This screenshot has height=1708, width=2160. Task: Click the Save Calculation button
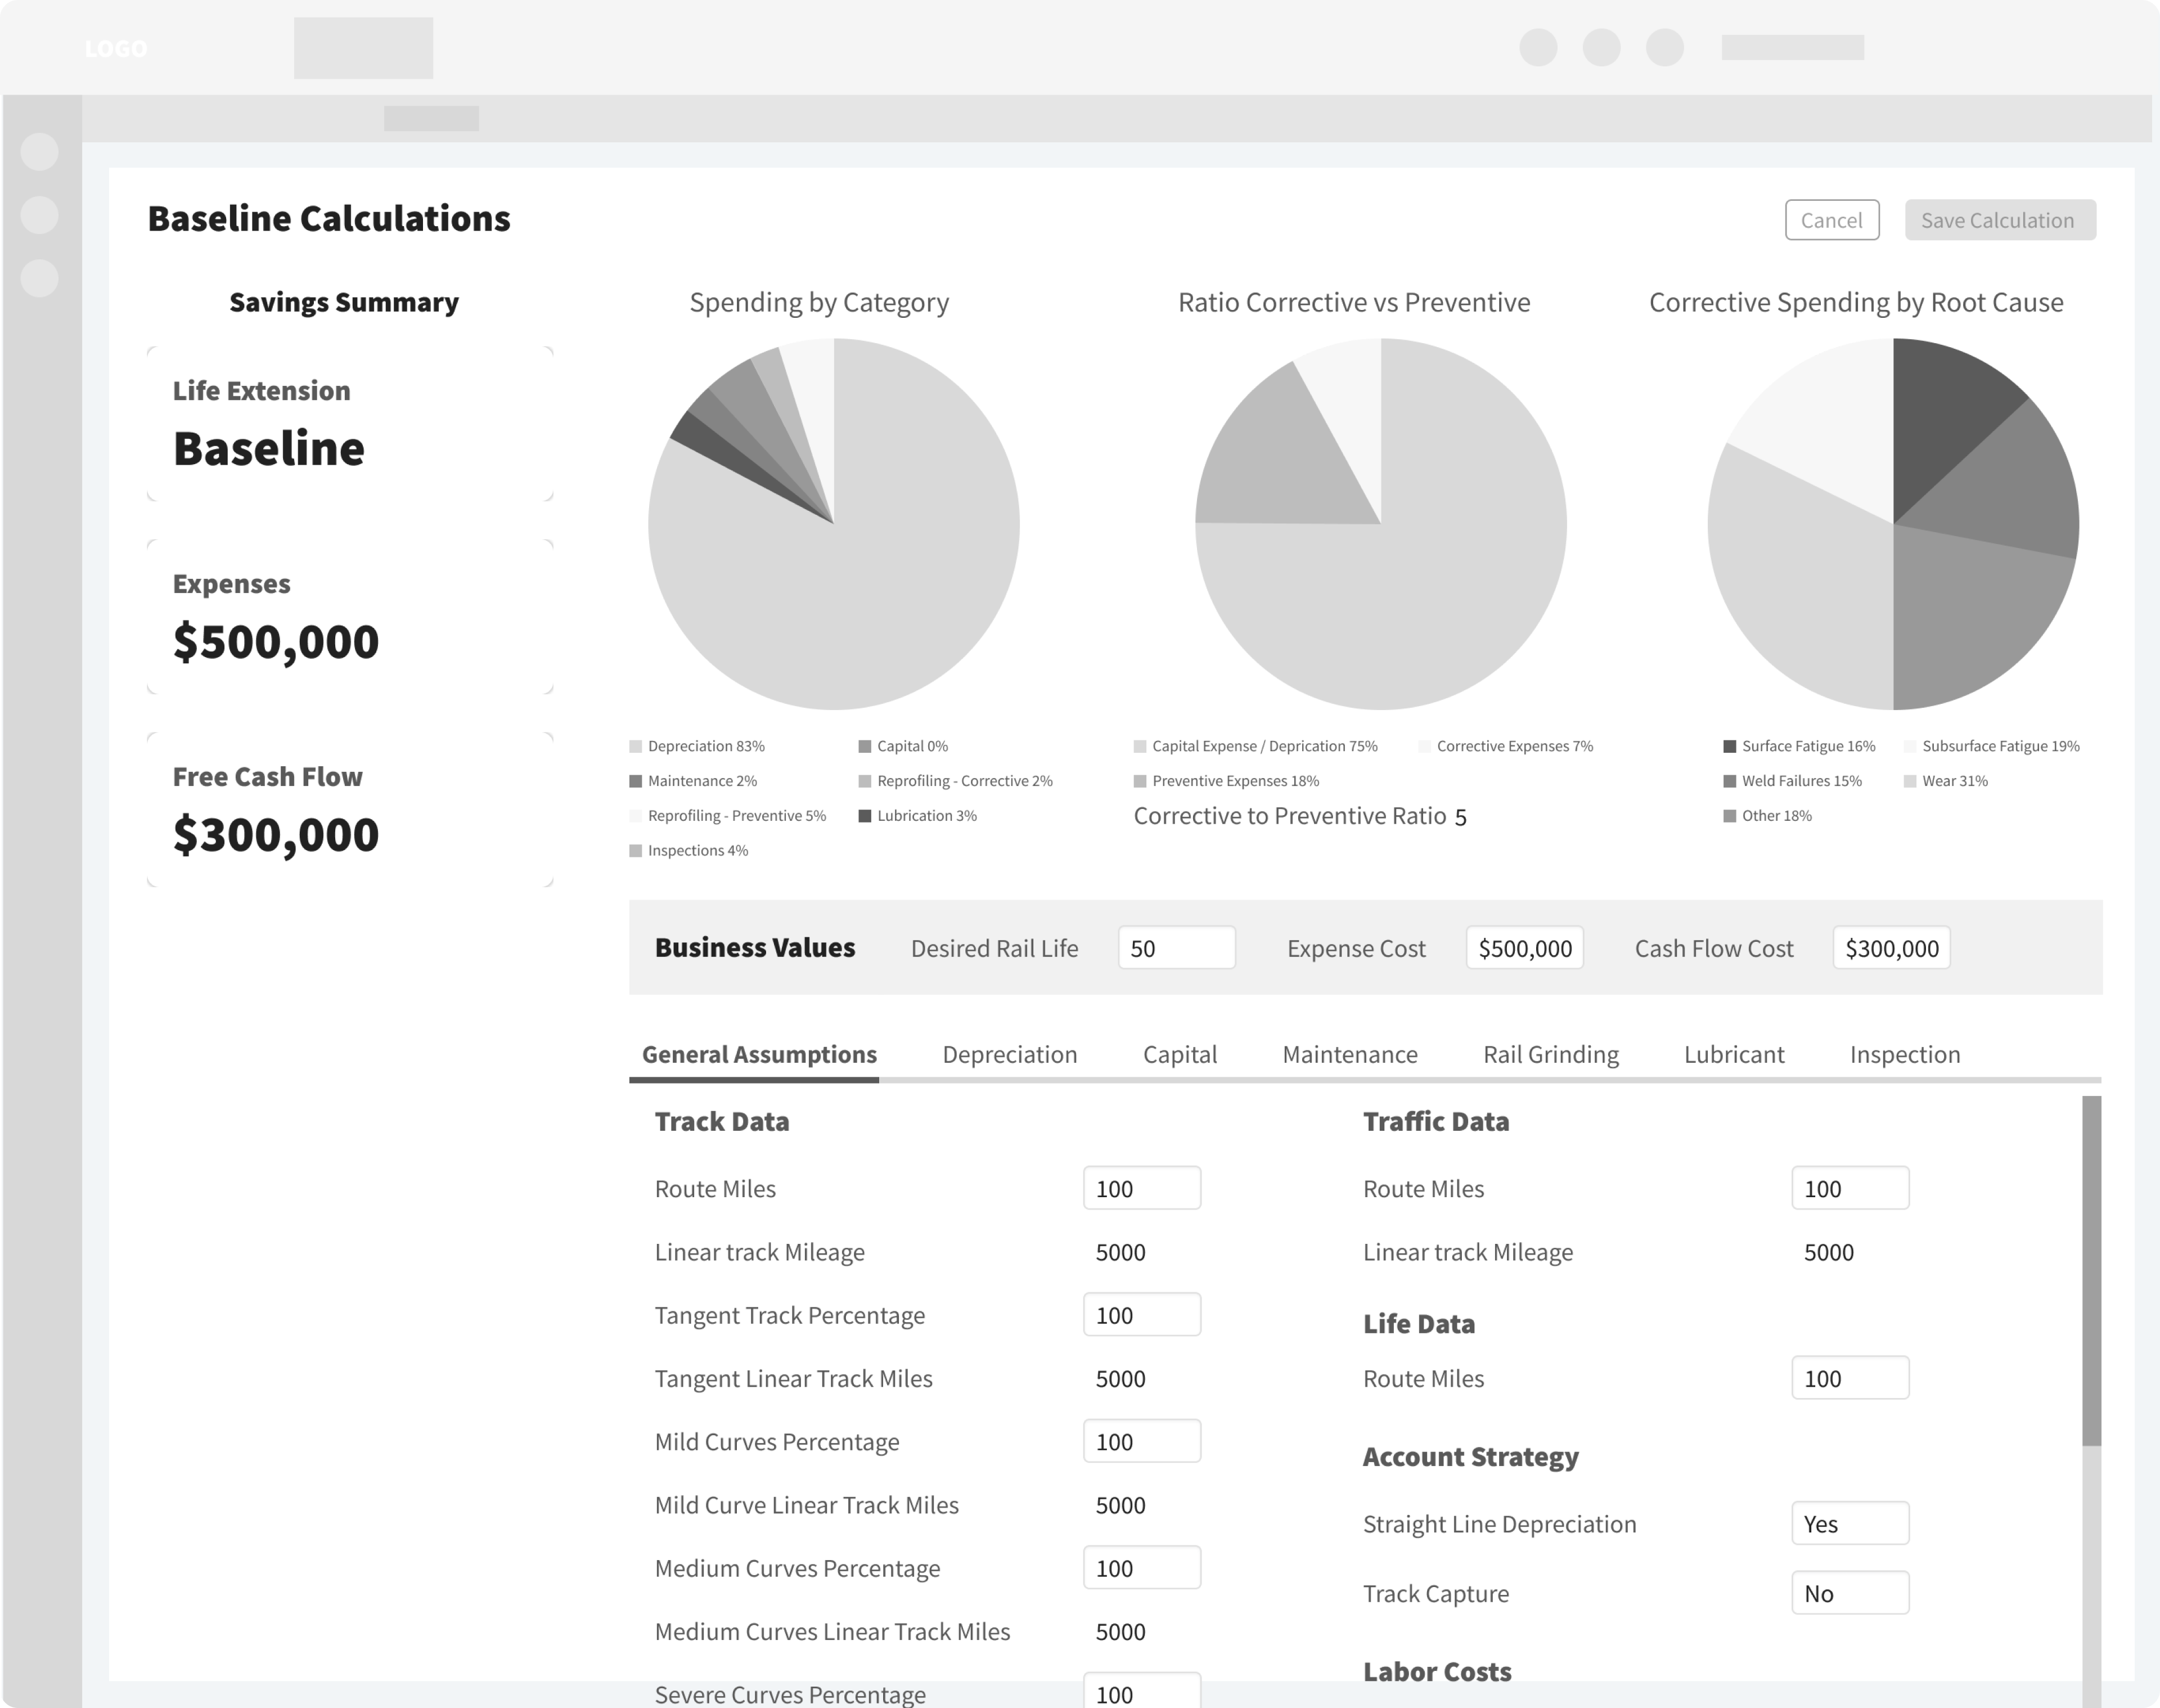point(1999,220)
